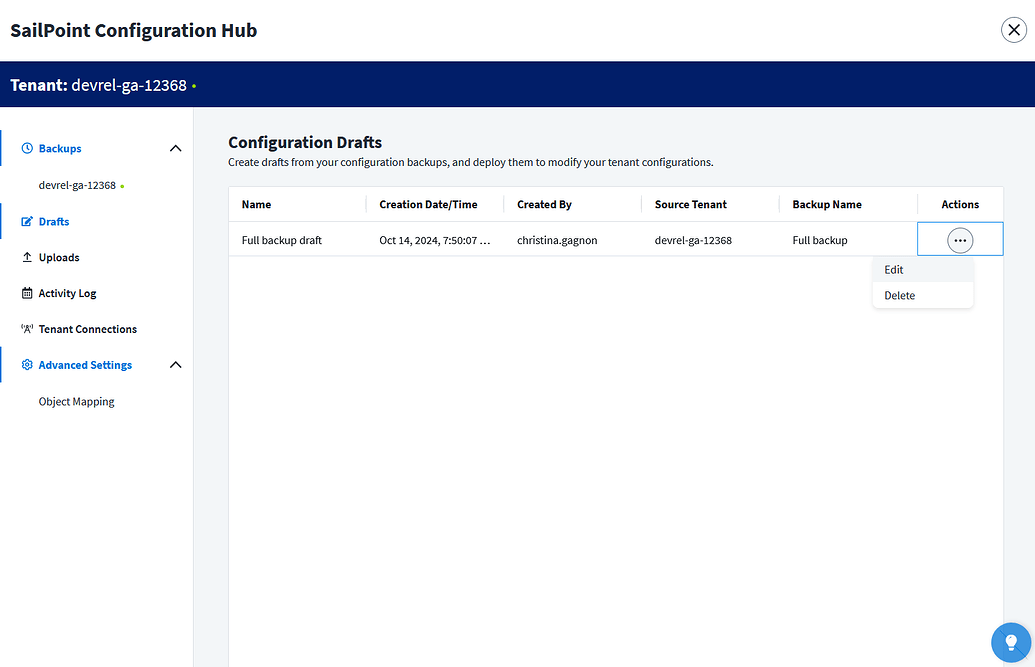
Task: Select the Tenant Connections 'A' icon
Action: 26,328
